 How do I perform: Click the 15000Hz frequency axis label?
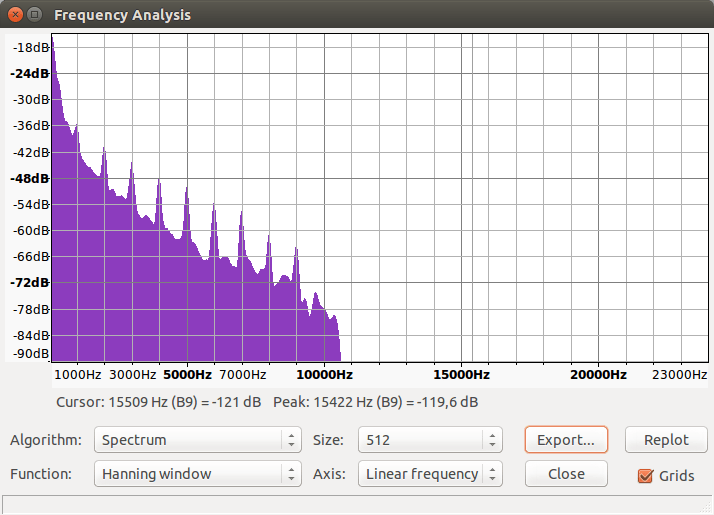pyautogui.click(x=461, y=375)
